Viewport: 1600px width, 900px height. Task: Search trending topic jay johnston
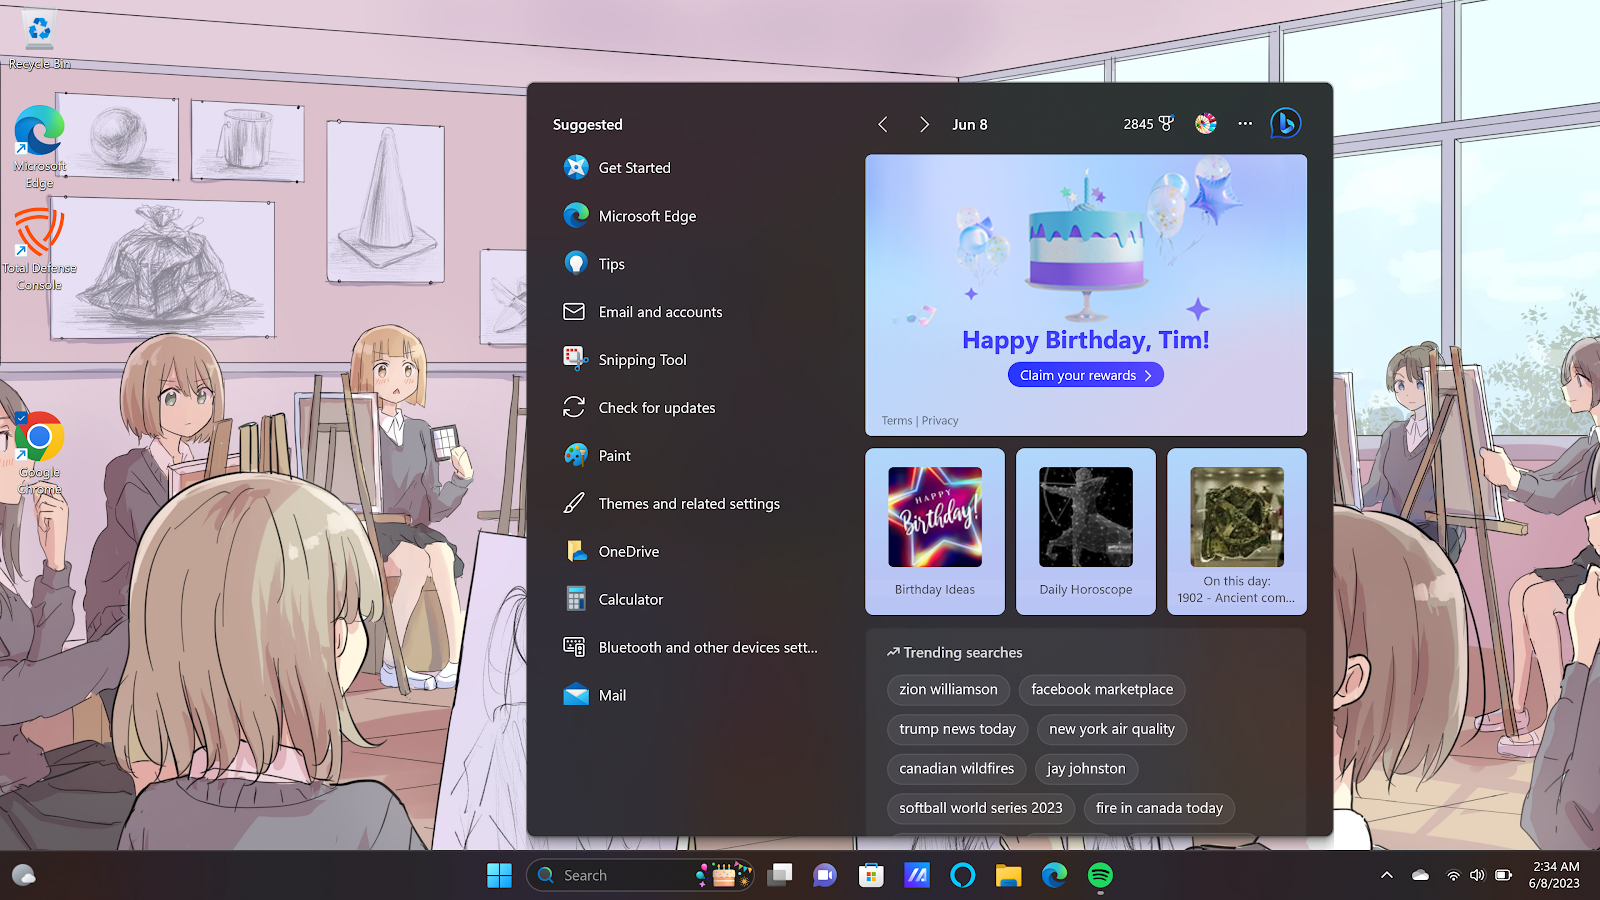(1086, 768)
